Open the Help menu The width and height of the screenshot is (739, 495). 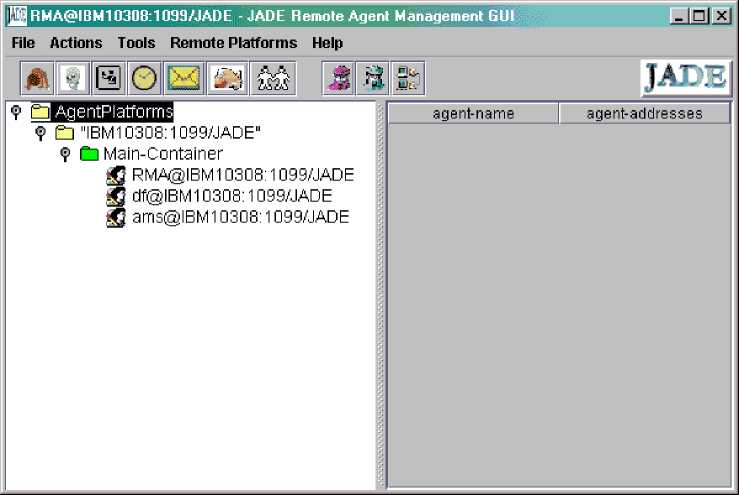coord(327,43)
